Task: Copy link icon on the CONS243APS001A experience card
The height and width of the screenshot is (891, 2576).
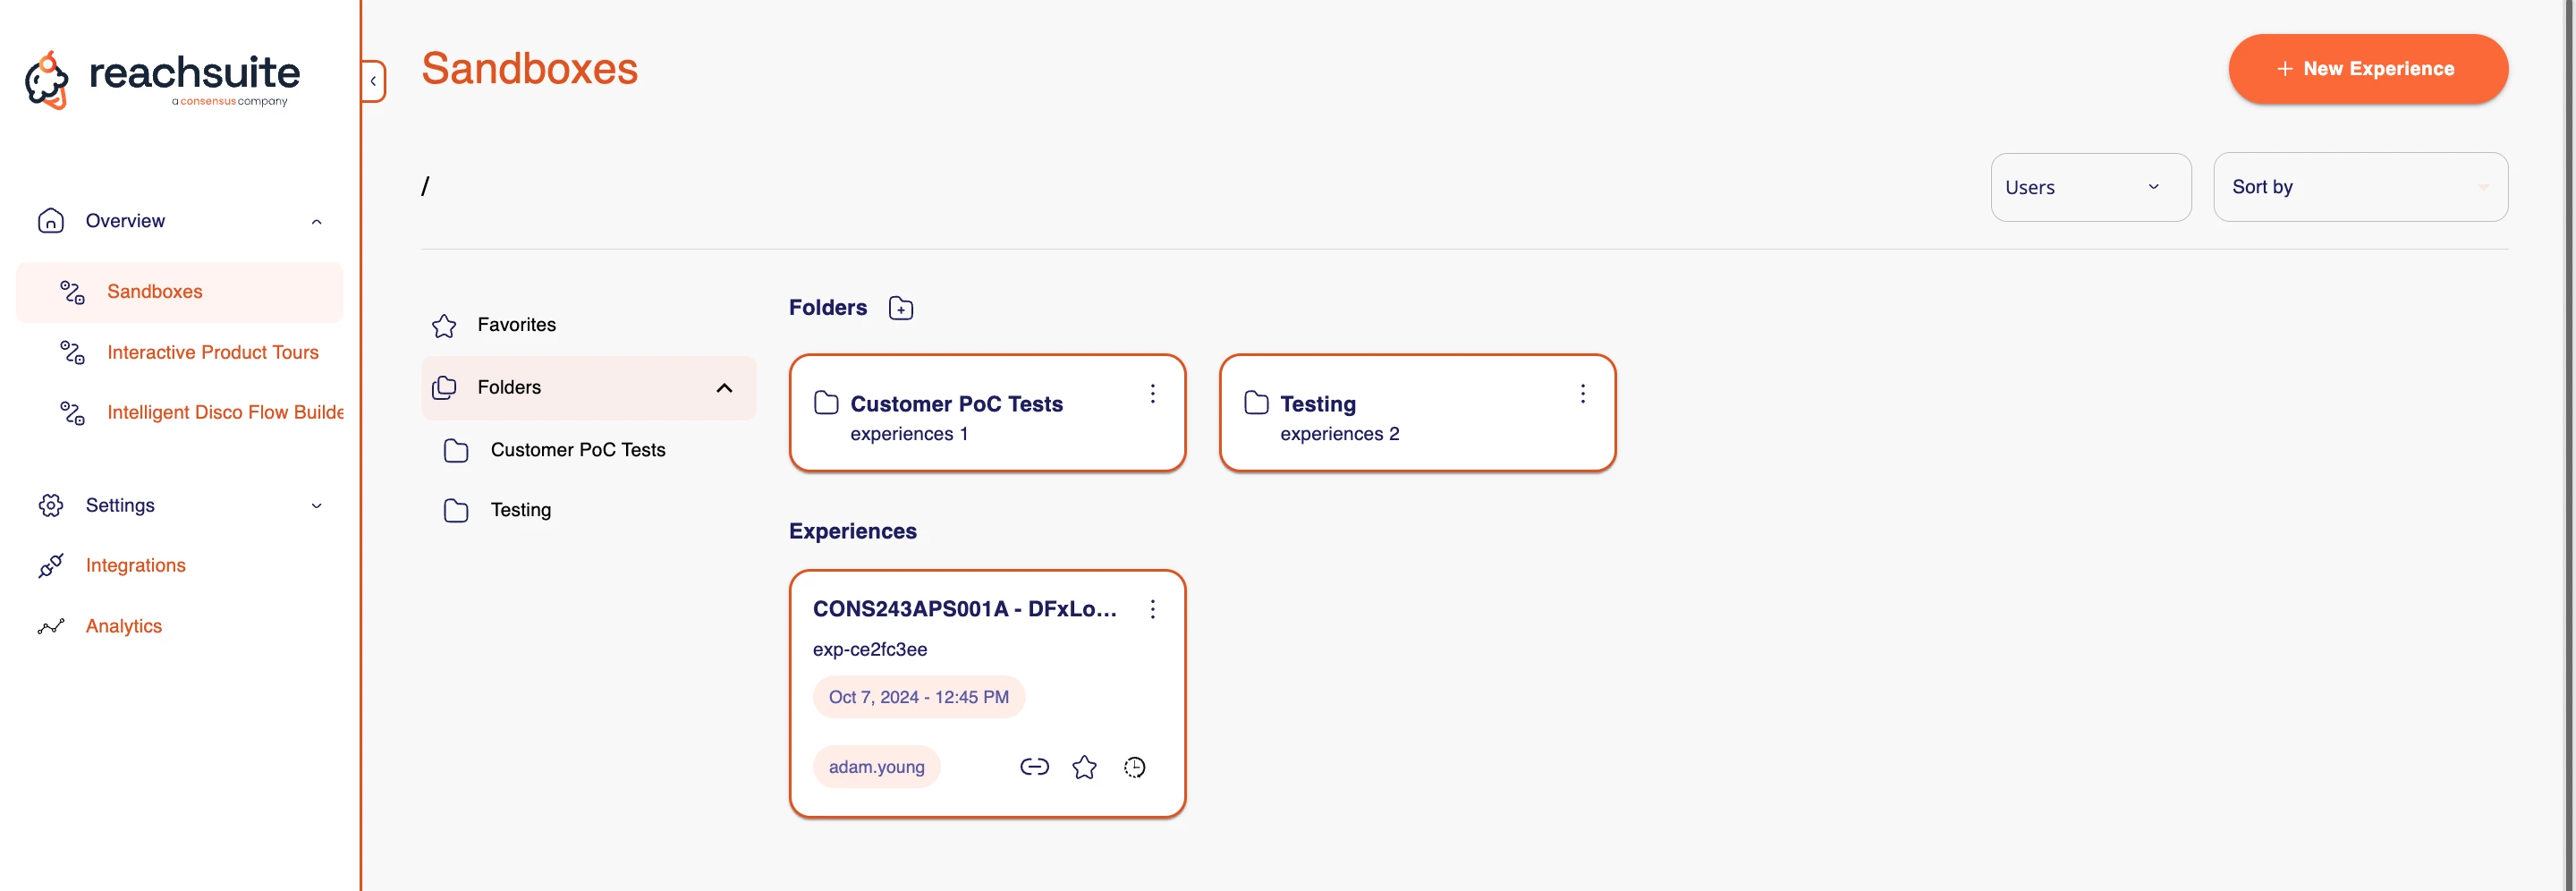Action: (x=1033, y=767)
